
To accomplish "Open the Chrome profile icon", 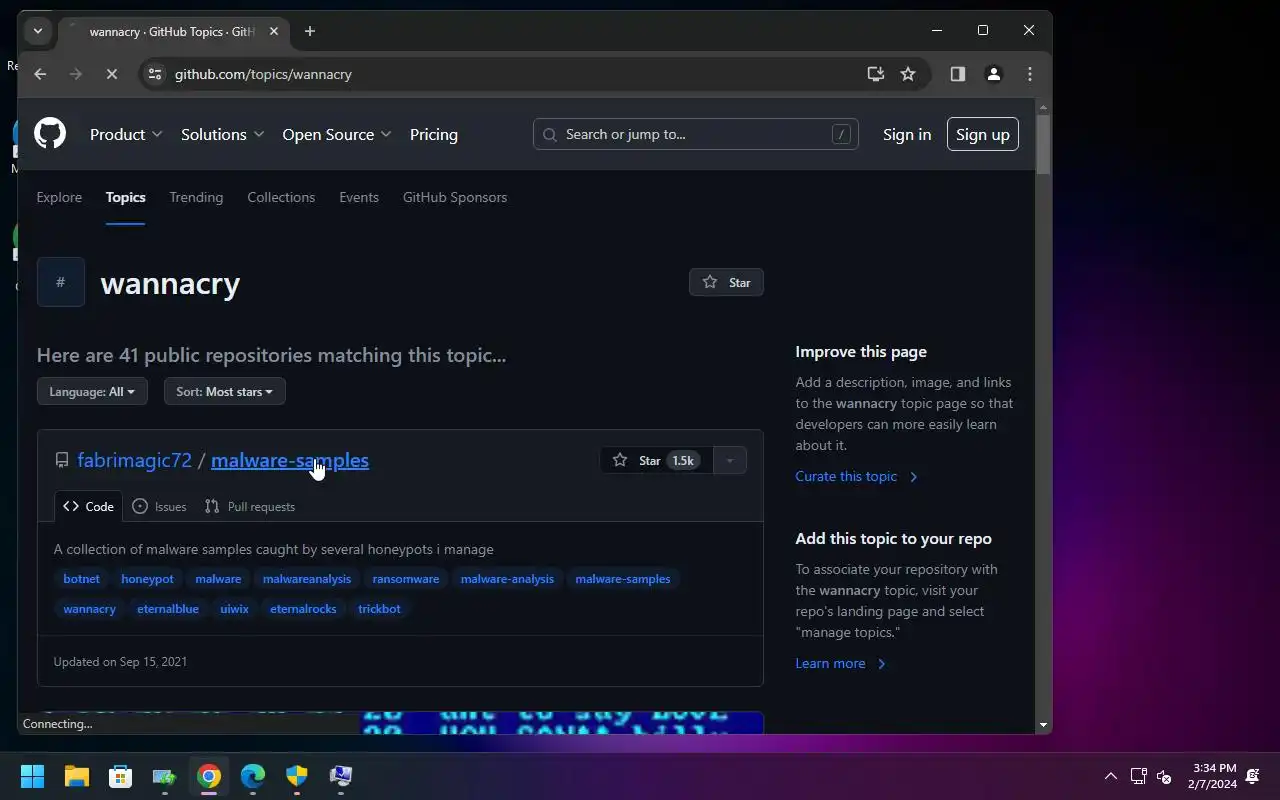I will pyautogui.click(x=994, y=74).
